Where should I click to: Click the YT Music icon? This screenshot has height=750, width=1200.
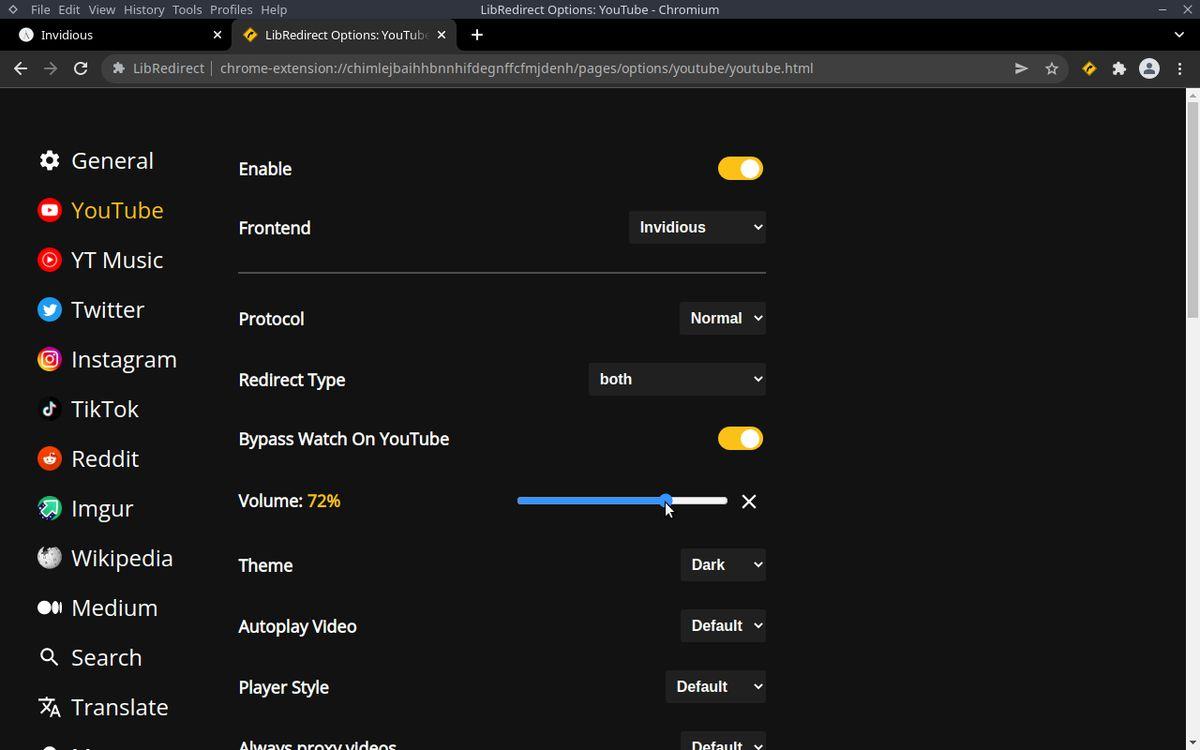point(49,260)
